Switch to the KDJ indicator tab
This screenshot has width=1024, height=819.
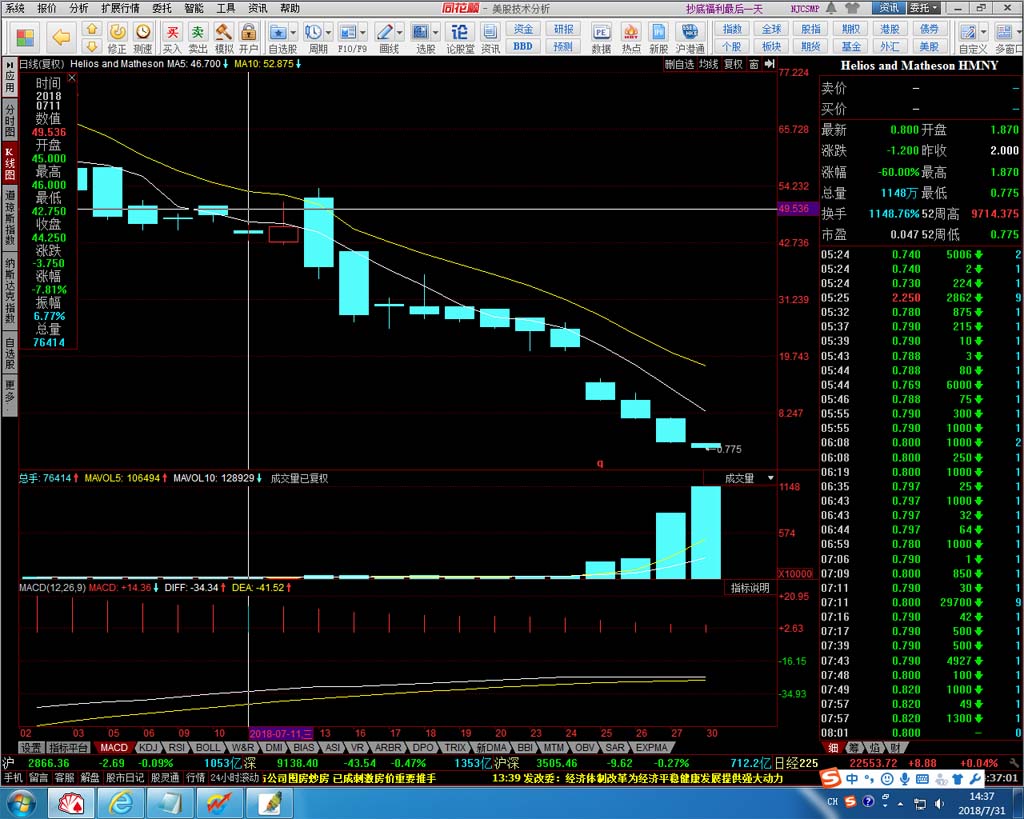tap(148, 747)
